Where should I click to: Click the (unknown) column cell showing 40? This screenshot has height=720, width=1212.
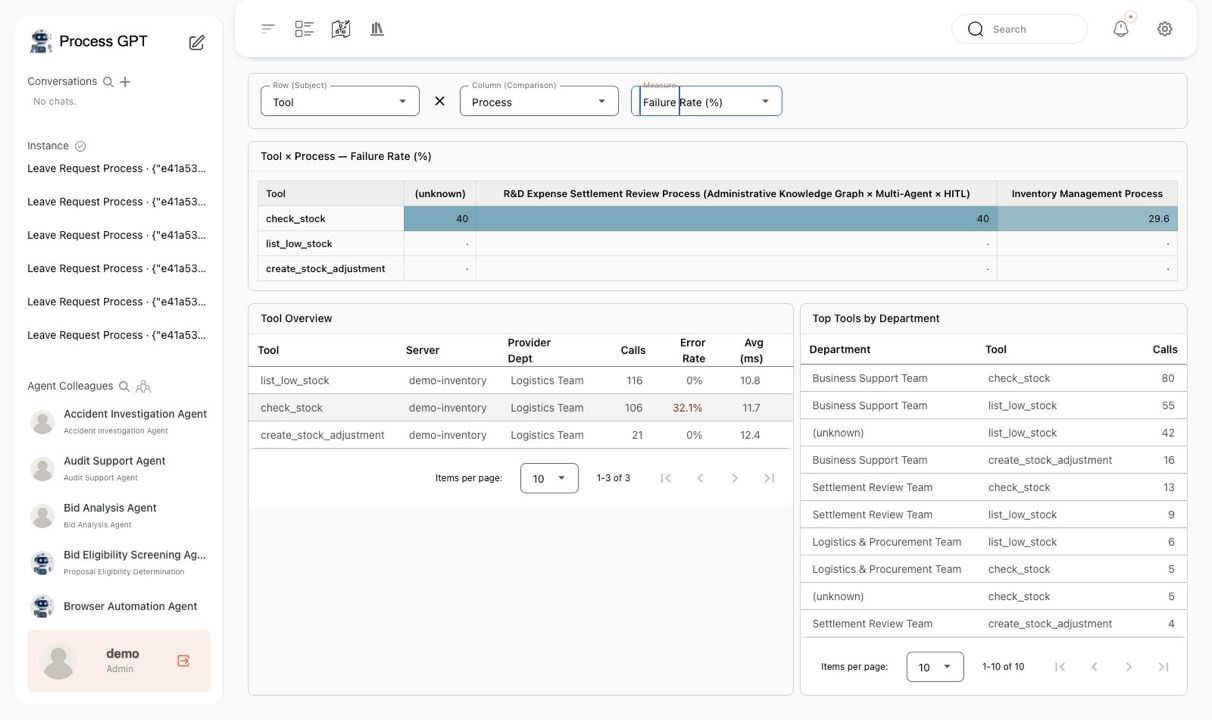coord(440,218)
